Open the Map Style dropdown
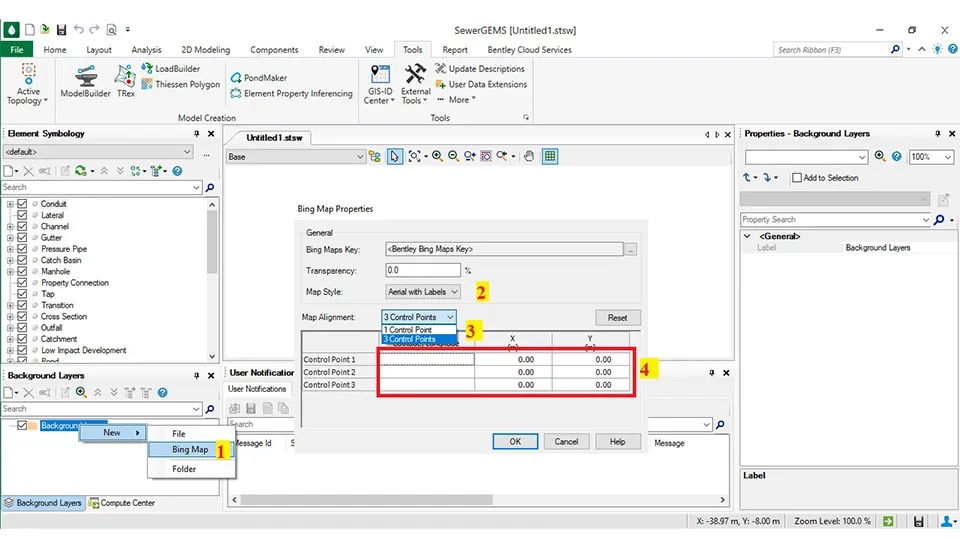960x548 pixels. (423, 292)
